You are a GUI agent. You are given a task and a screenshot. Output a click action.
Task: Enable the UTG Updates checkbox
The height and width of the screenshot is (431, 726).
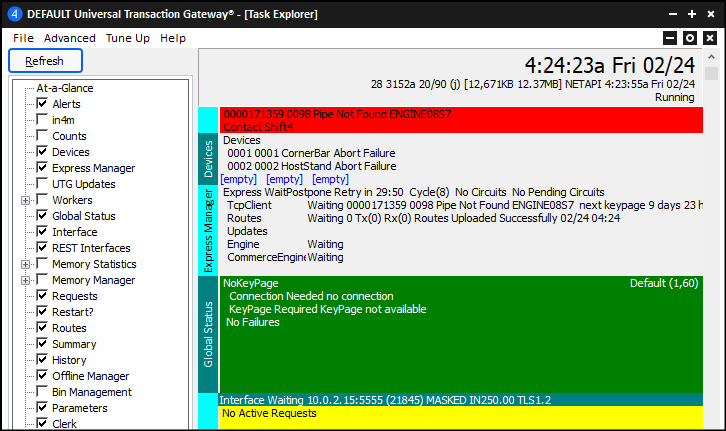(x=42, y=184)
